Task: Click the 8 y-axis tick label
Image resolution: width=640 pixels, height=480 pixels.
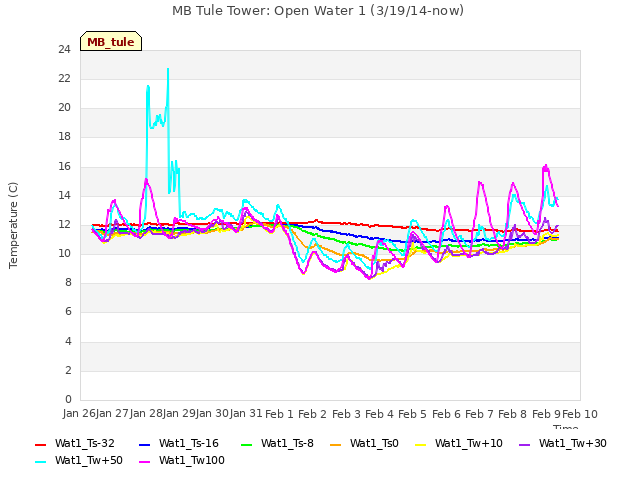Action: [68, 283]
